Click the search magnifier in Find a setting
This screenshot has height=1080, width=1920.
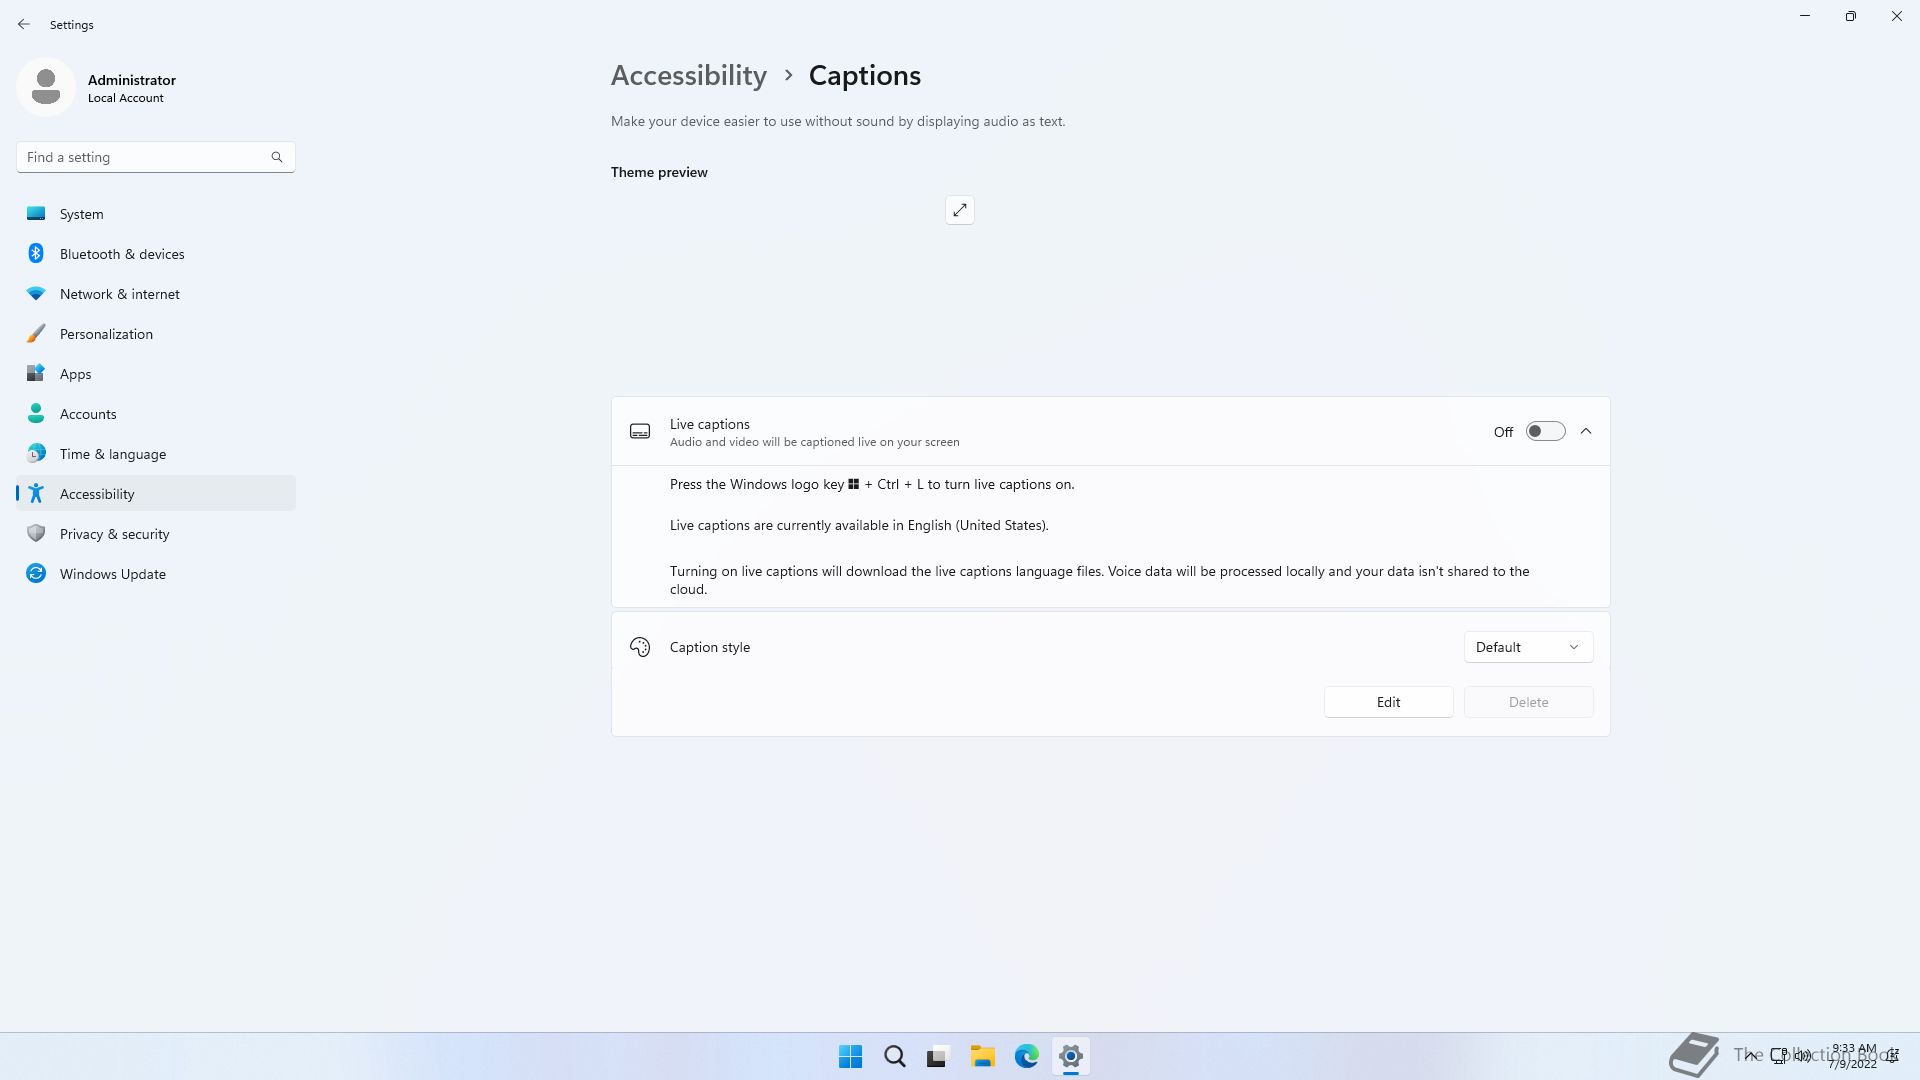click(x=277, y=157)
